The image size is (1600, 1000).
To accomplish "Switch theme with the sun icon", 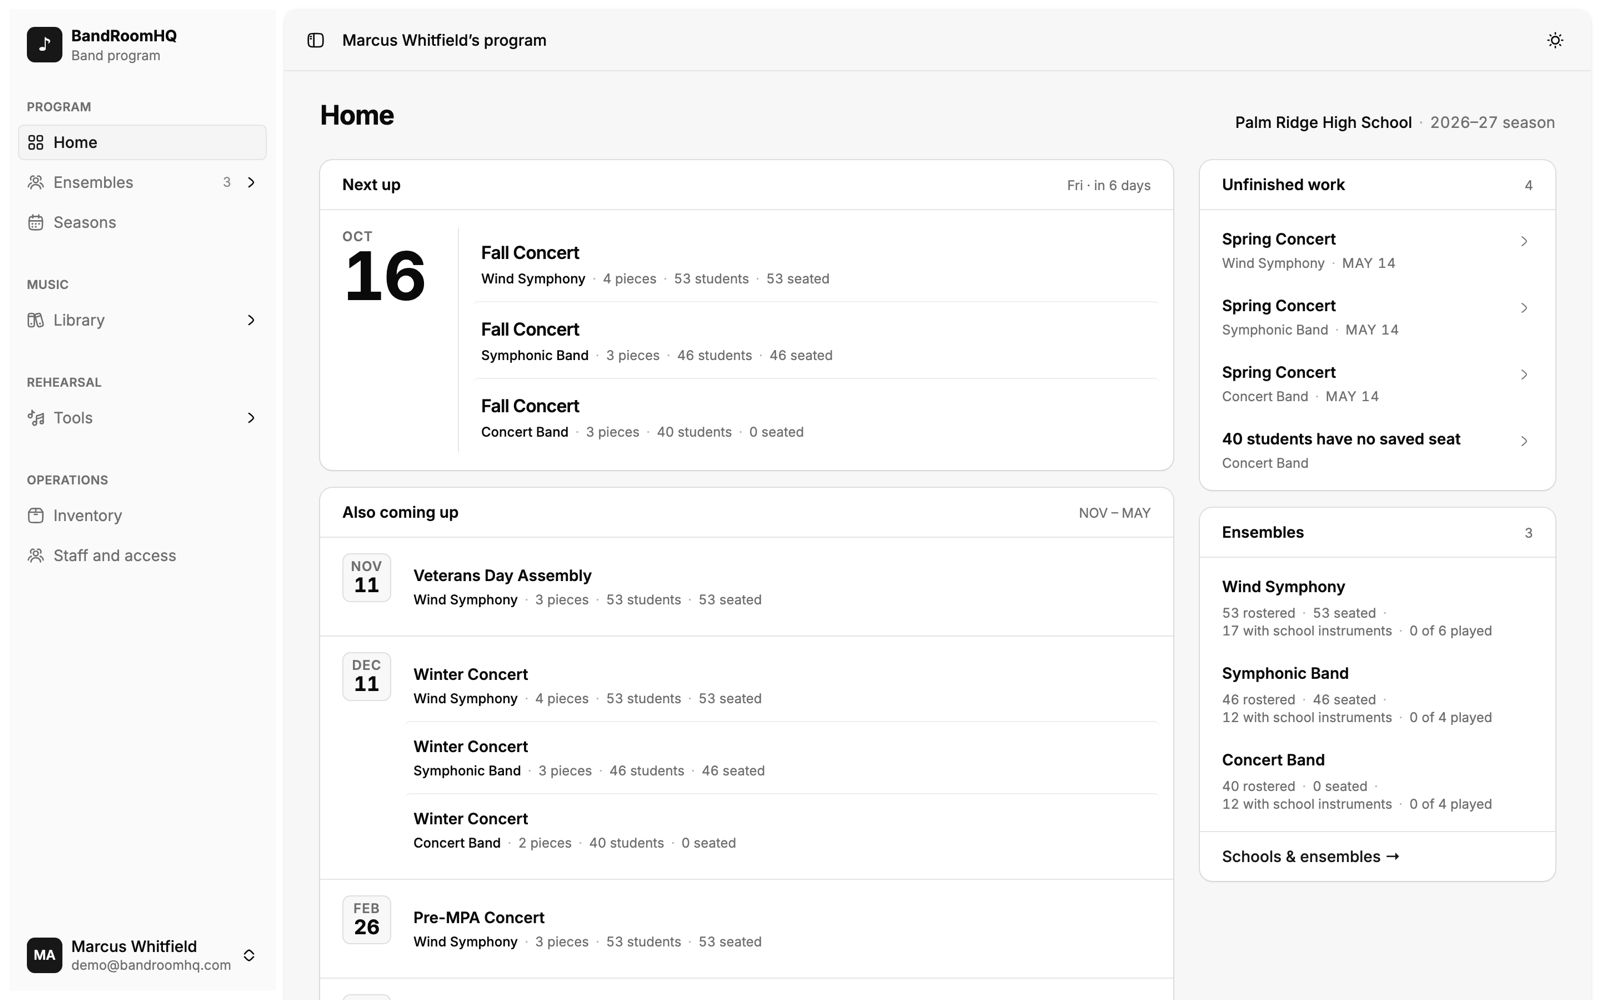I will [1555, 40].
